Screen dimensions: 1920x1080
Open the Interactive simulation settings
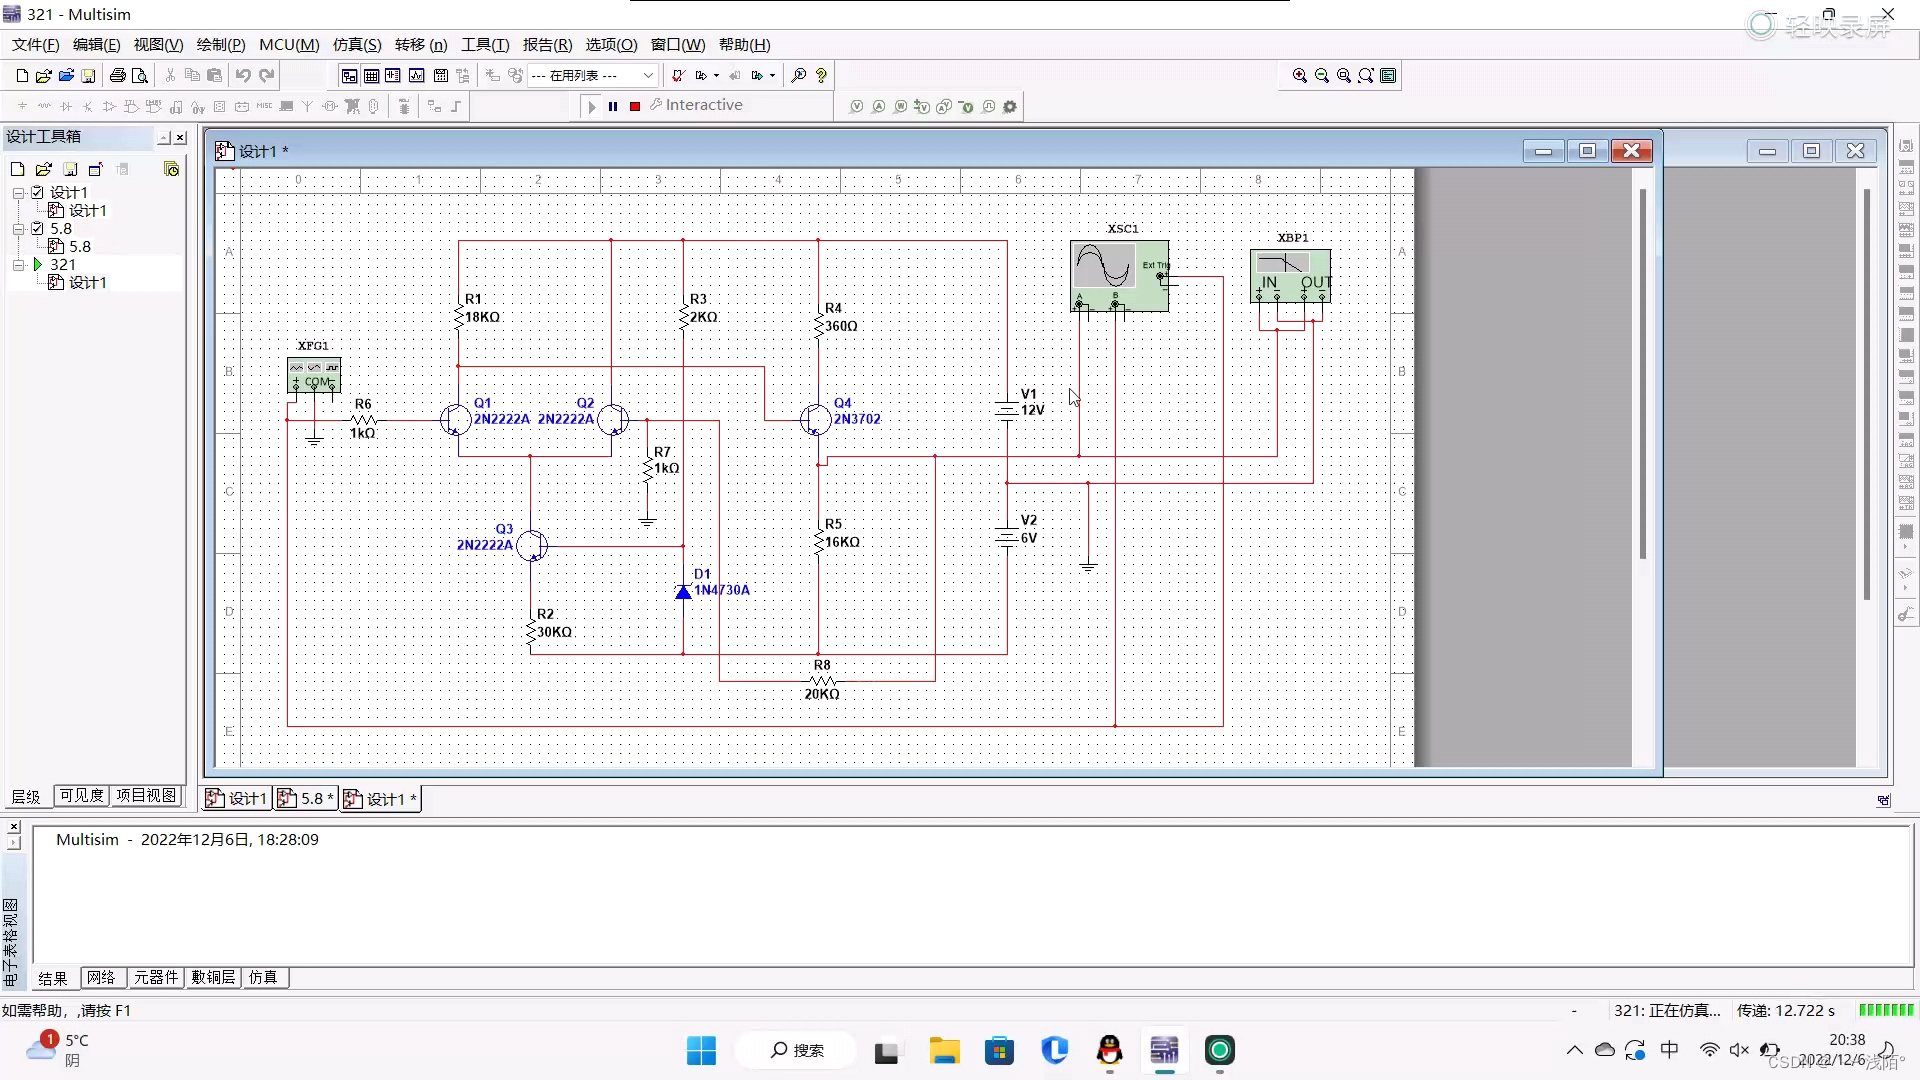point(1010,106)
